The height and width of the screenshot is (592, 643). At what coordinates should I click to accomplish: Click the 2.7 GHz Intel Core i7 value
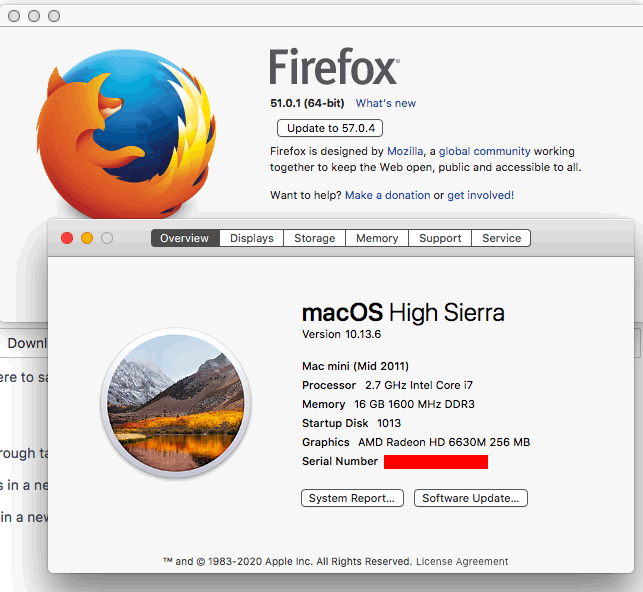[419, 385]
